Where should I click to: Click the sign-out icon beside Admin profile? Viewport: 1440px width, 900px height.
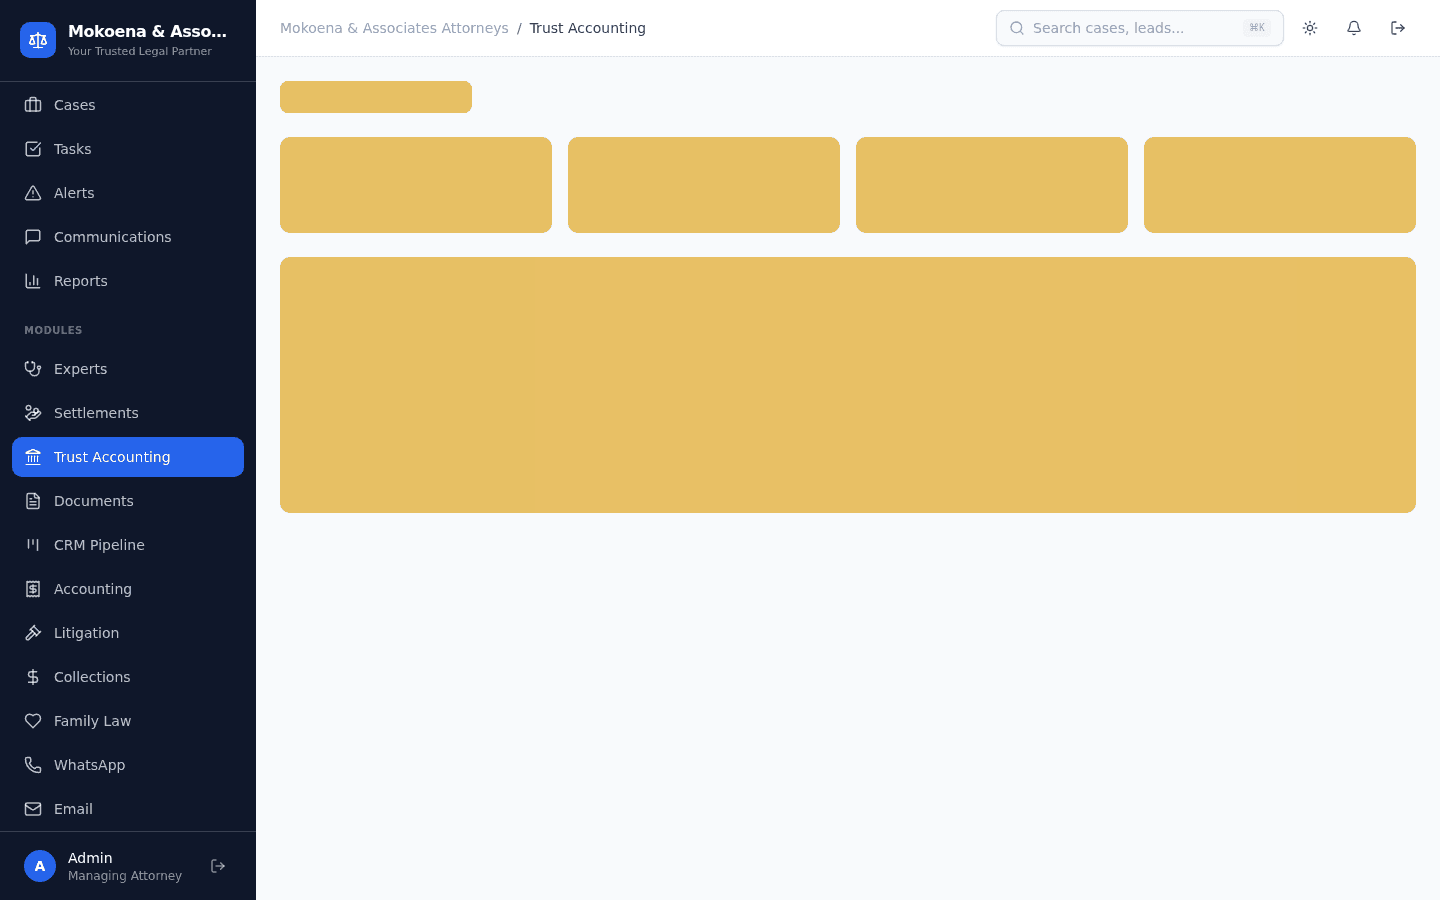[218, 866]
